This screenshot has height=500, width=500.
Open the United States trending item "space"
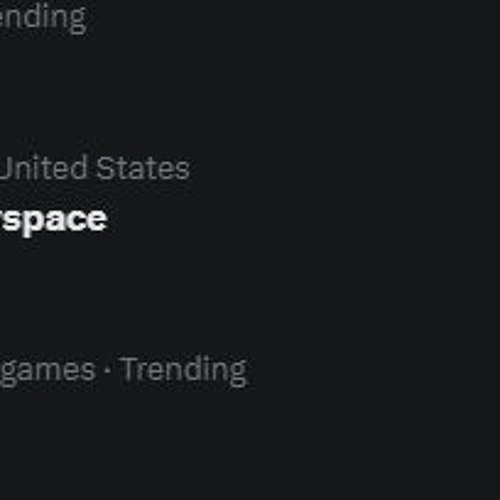53,220
